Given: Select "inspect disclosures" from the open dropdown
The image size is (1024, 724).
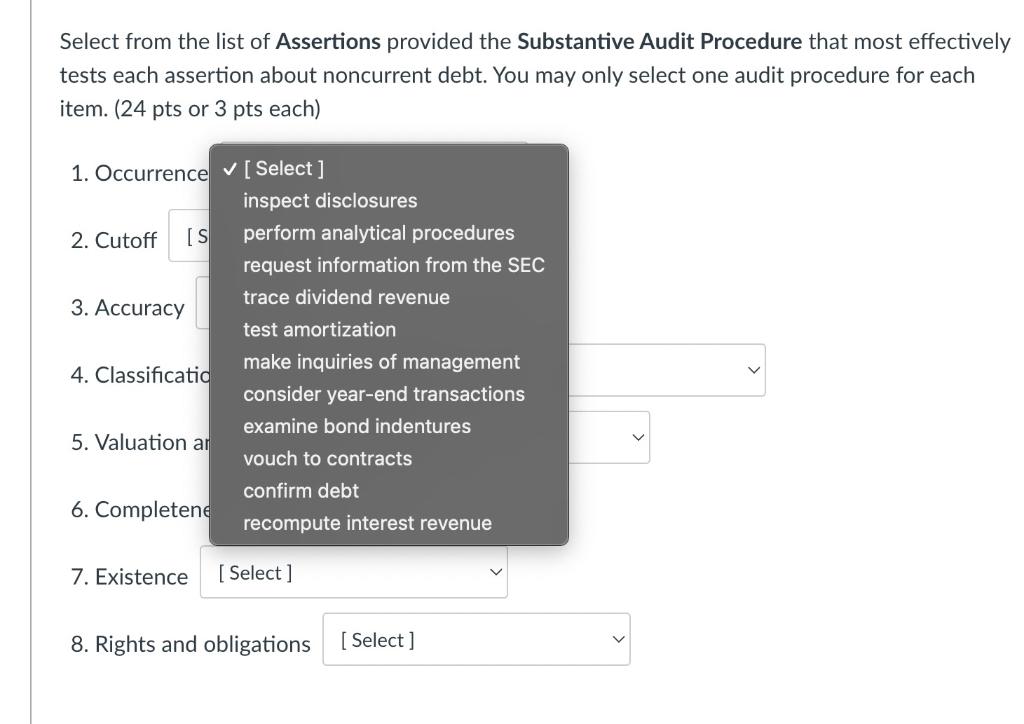Looking at the screenshot, I should point(329,200).
